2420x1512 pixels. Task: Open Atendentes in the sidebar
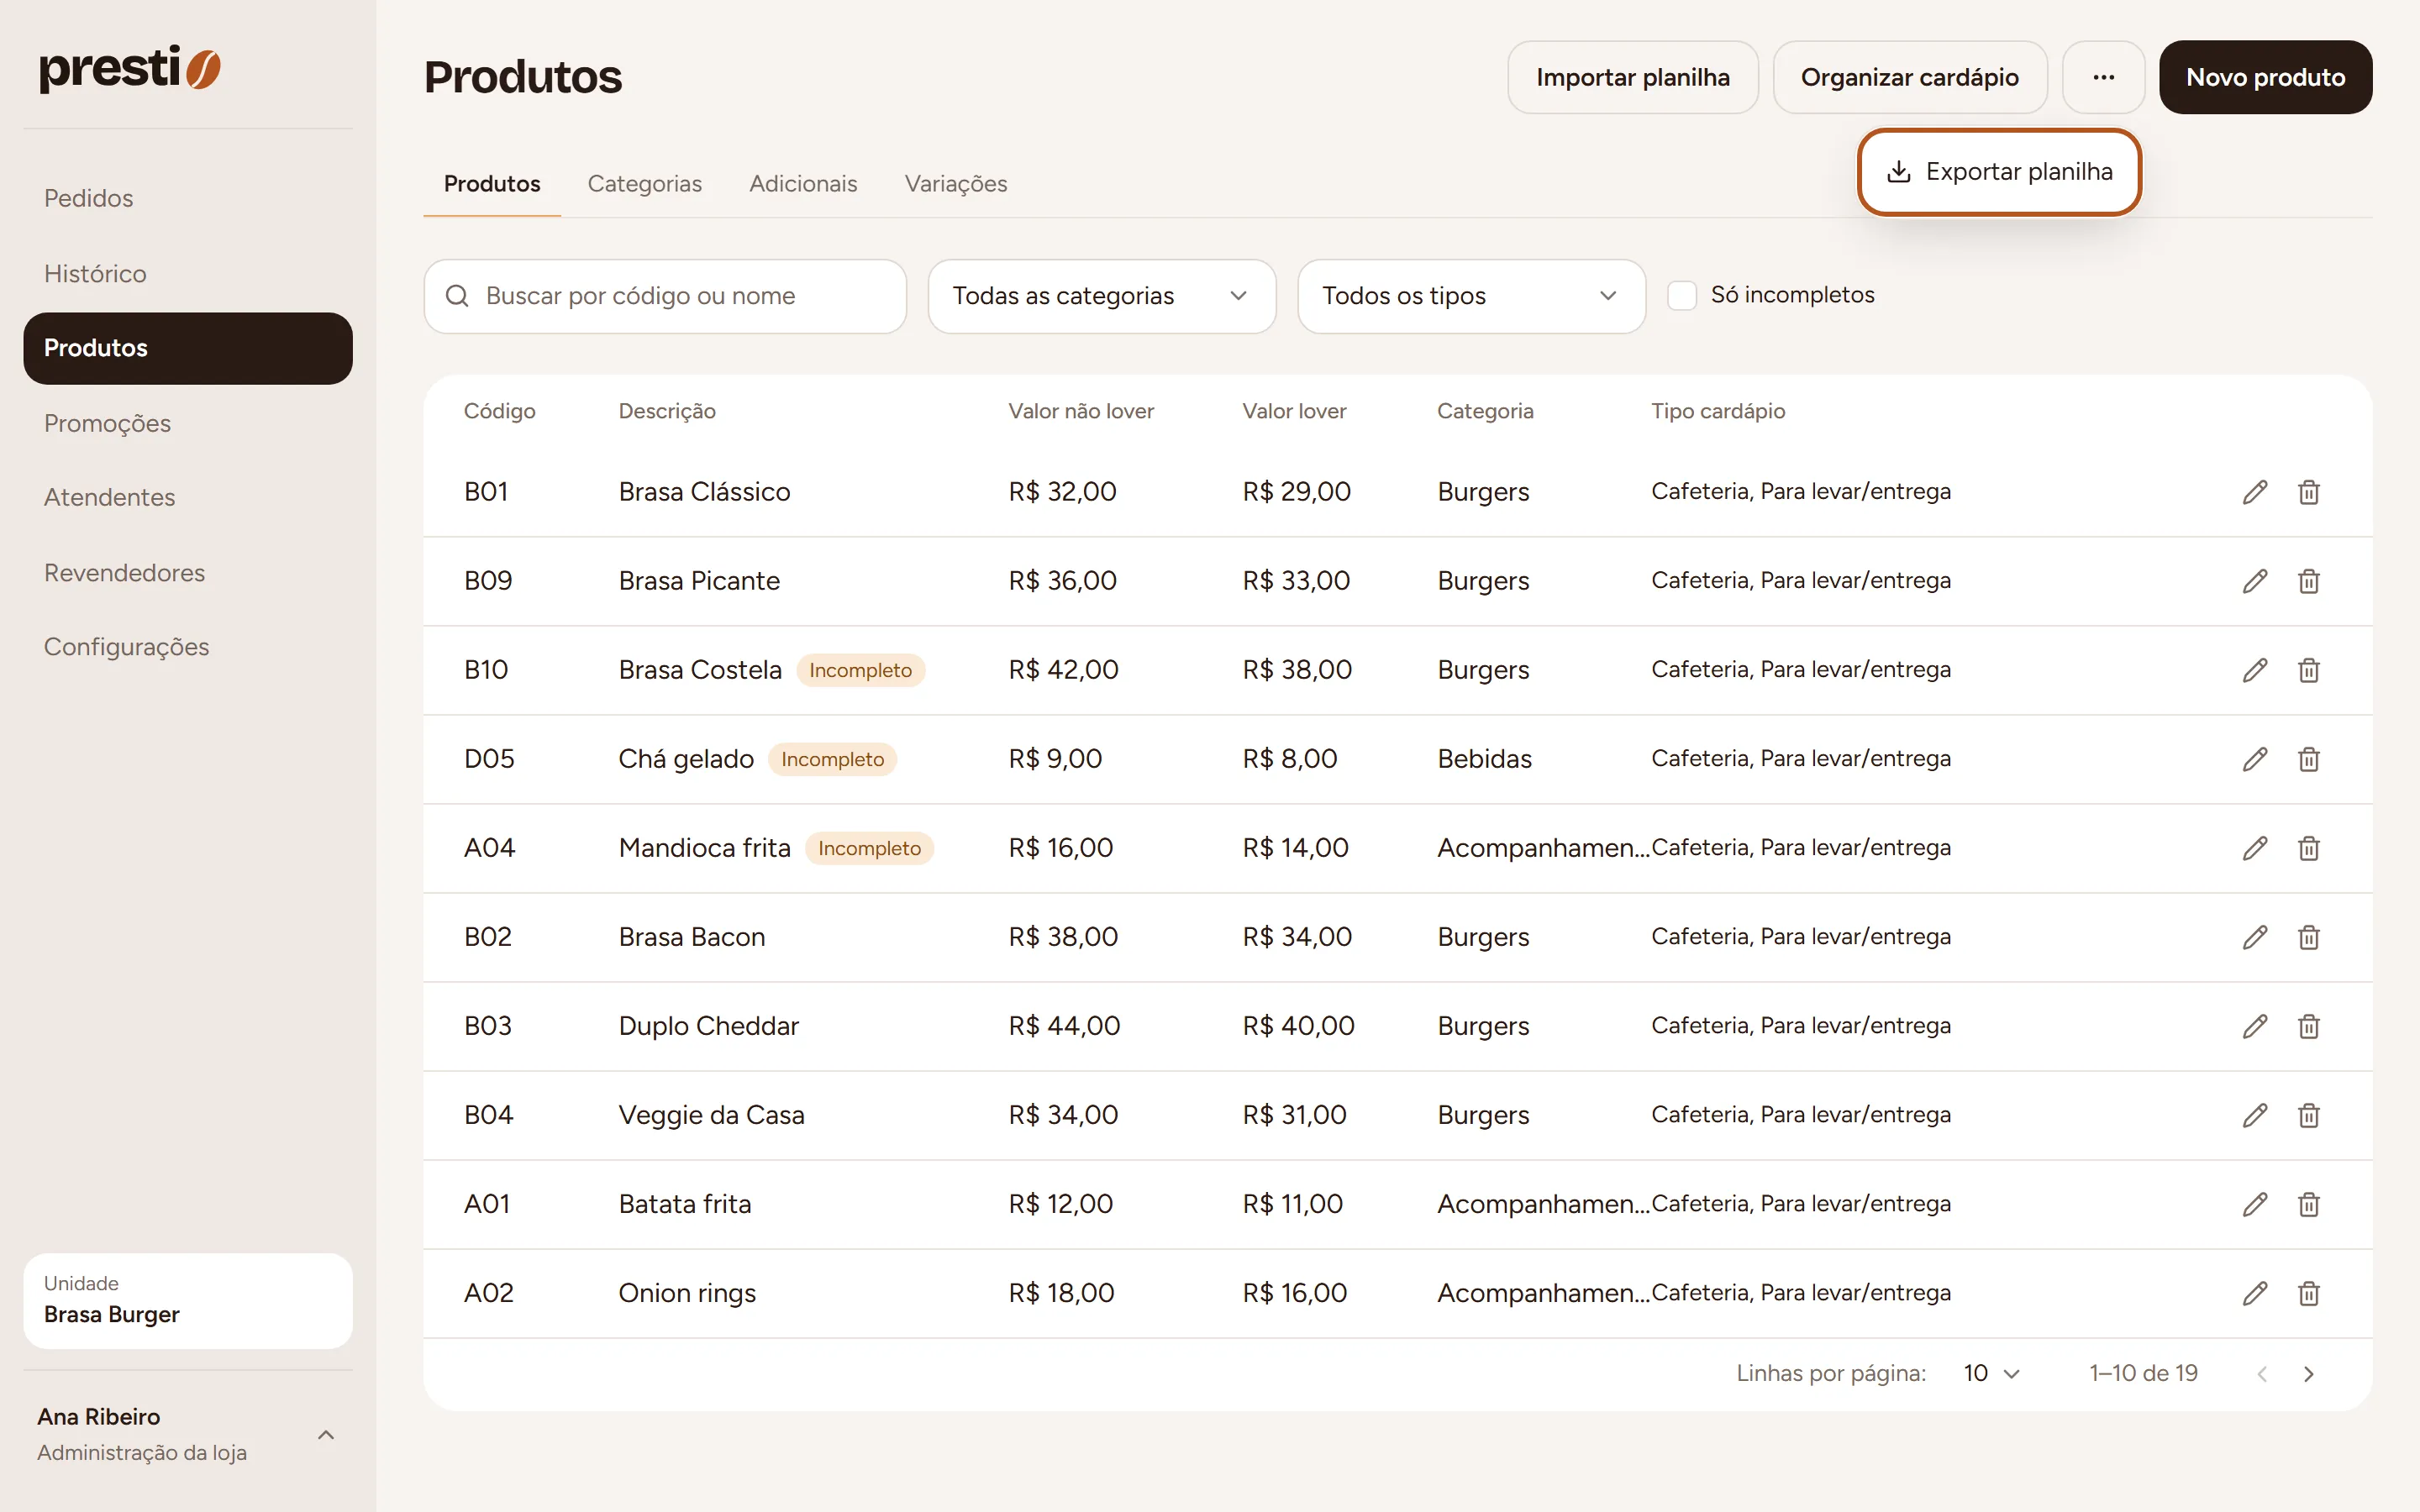point(188,497)
